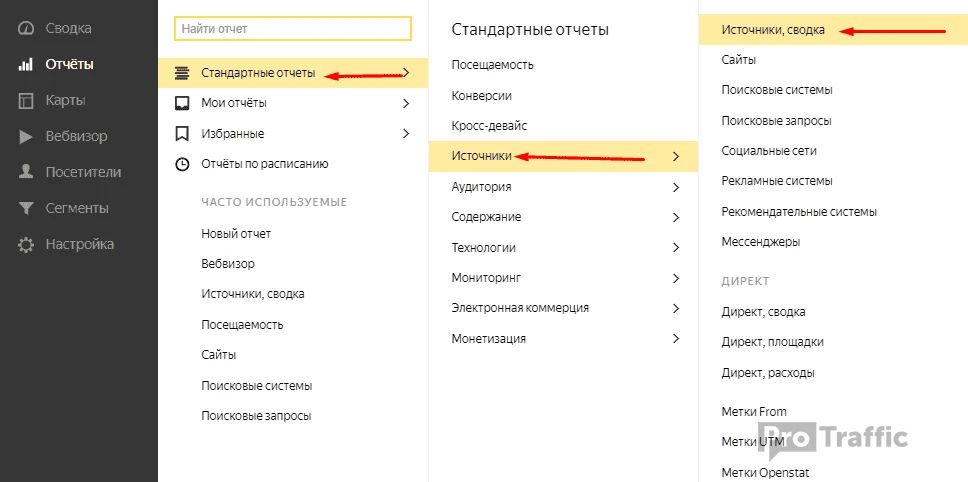The image size is (968, 482).
Task: Expand the Содержание chevron arrow
Action: click(x=677, y=217)
